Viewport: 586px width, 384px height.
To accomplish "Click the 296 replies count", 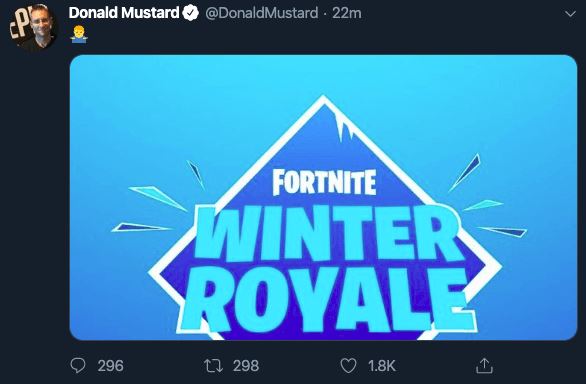I will 110,366.
